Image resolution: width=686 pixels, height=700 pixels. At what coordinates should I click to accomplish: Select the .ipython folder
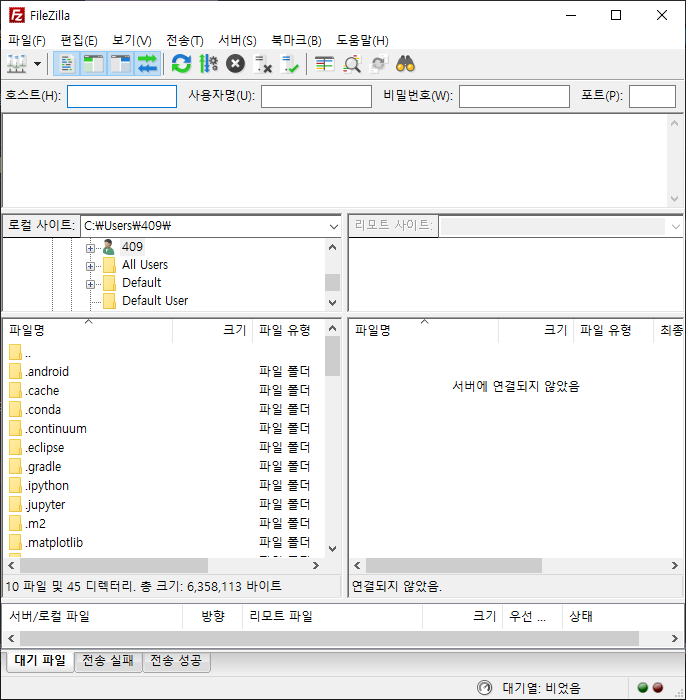[x=39, y=486]
